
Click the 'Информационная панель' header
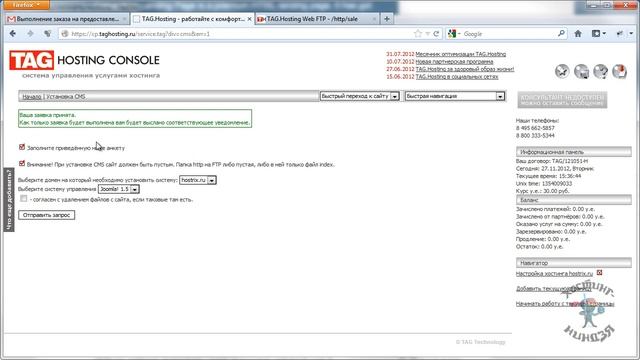(573, 152)
